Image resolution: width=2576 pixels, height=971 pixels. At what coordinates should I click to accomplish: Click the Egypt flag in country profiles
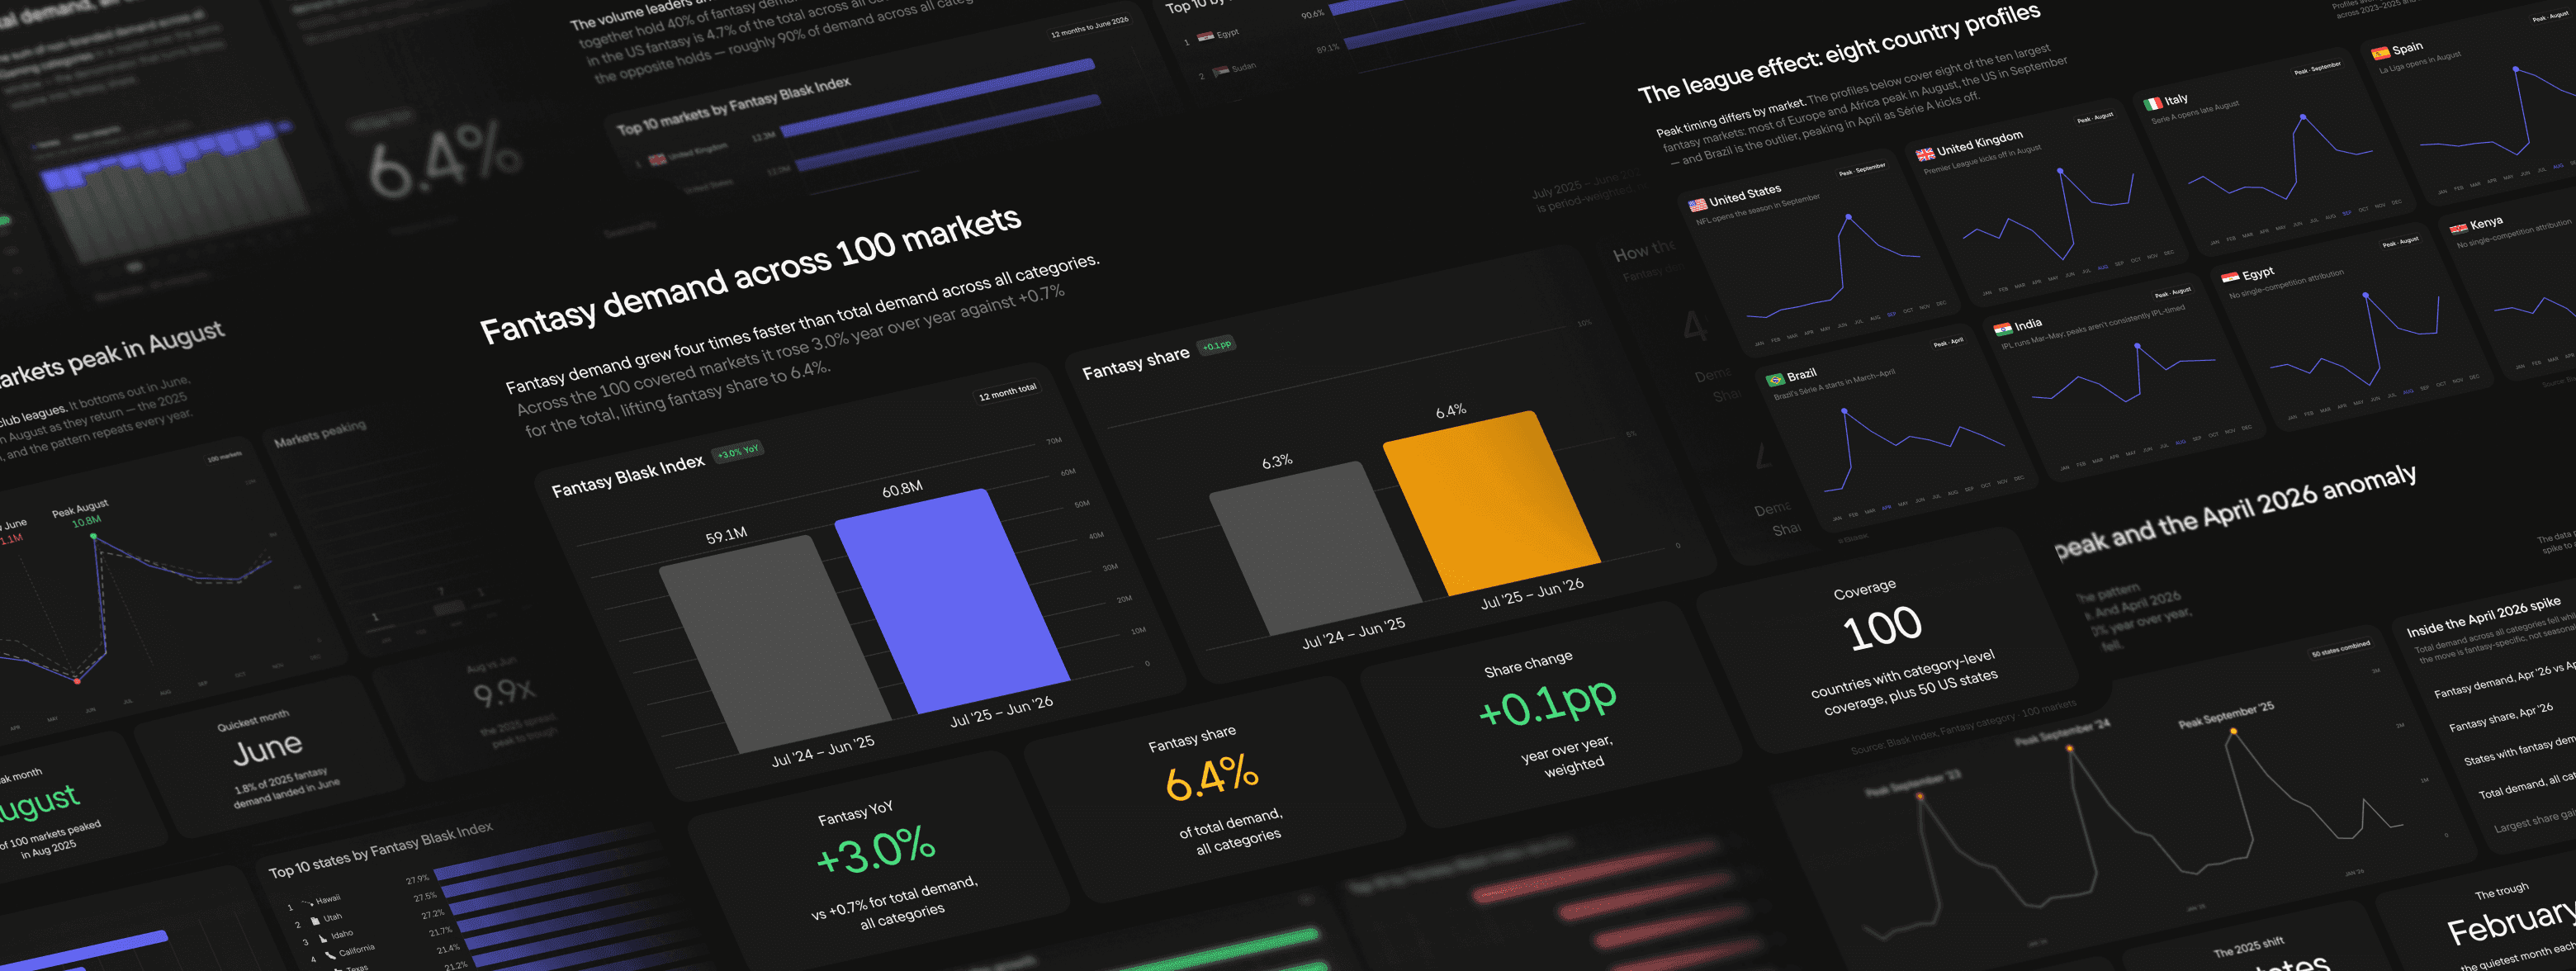[x=2230, y=277]
